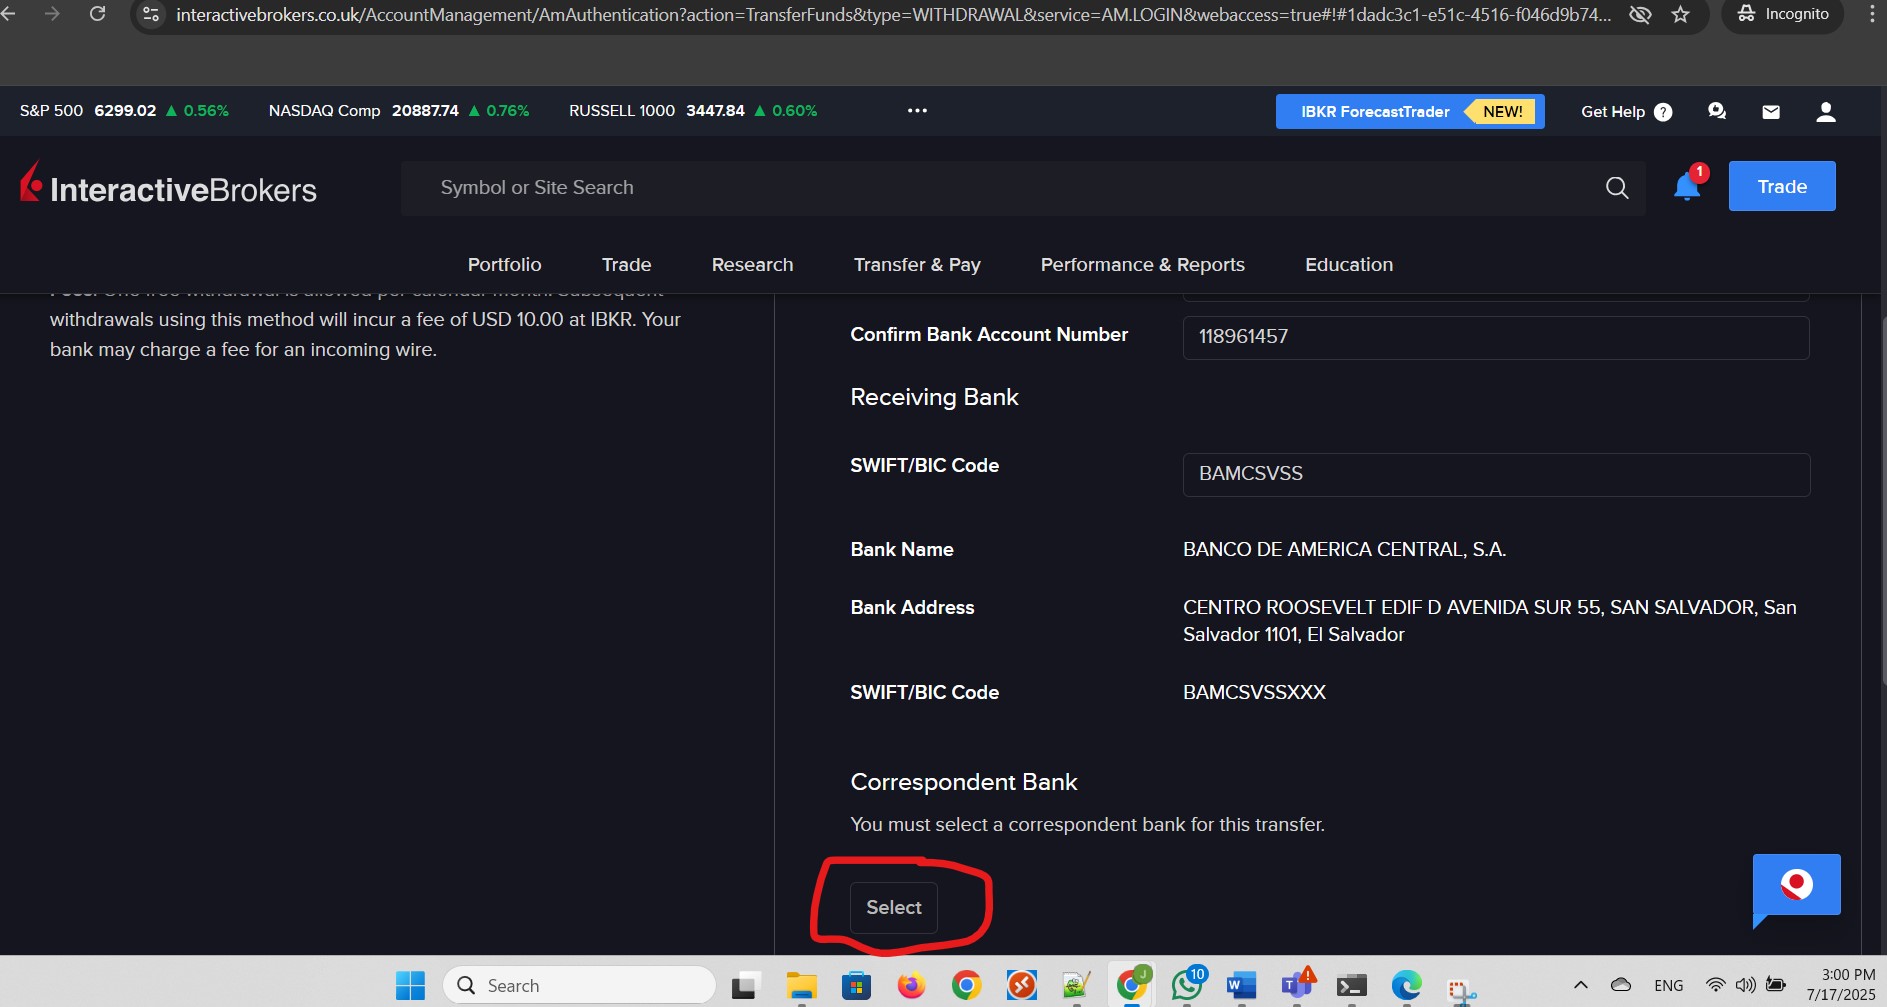Click the third-party cookies eye icon
Viewport: 1887px width, 1007px height.
1640,14
